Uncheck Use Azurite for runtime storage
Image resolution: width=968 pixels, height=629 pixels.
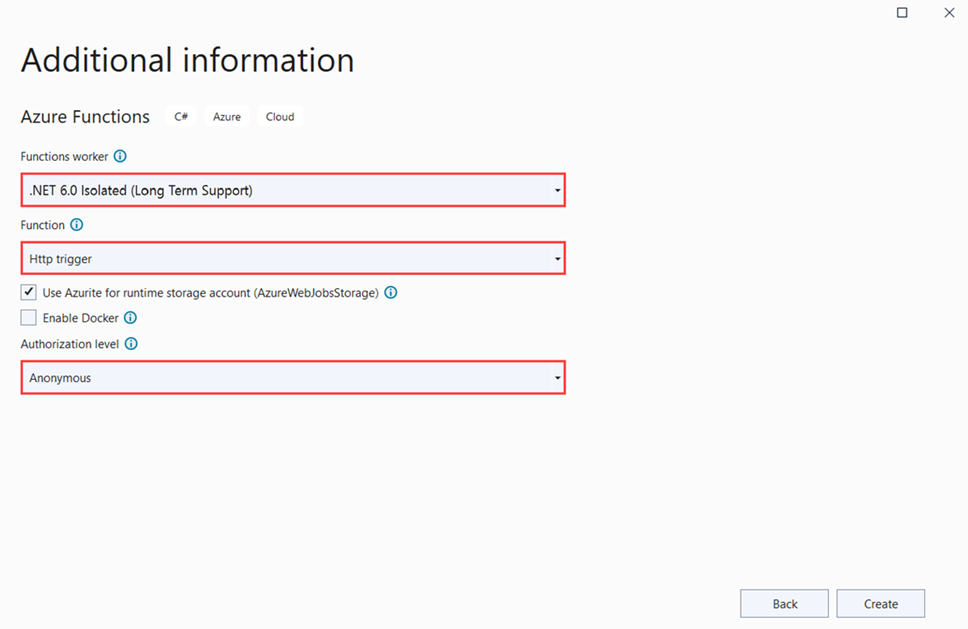pyautogui.click(x=28, y=292)
